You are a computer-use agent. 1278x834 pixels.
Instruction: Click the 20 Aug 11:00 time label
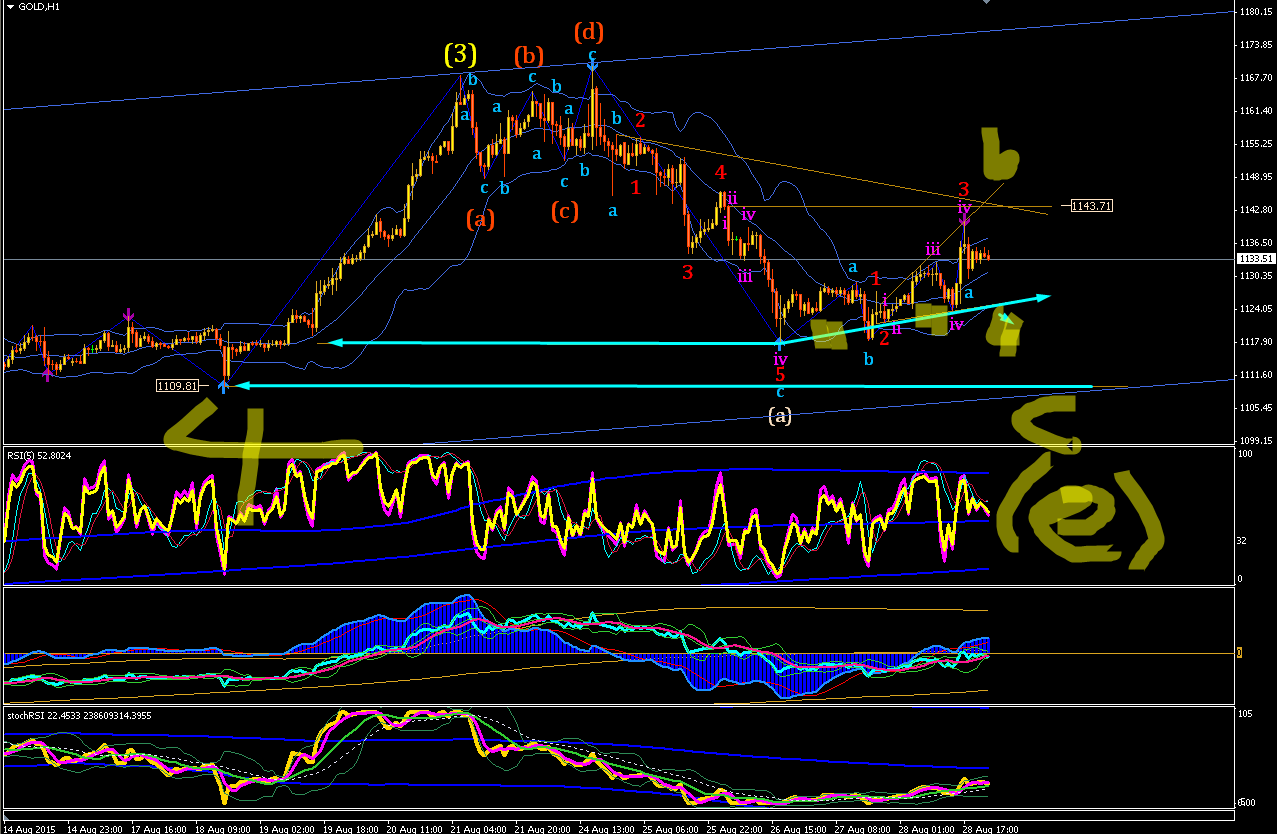tap(415, 828)
